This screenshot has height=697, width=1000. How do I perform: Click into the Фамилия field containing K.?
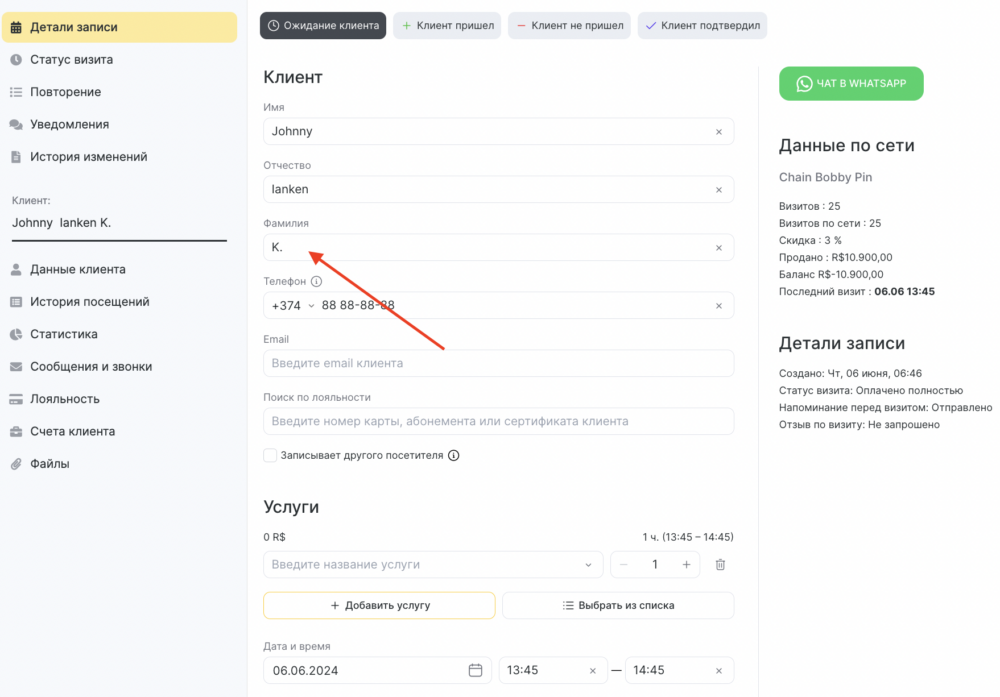click(499, 247)
